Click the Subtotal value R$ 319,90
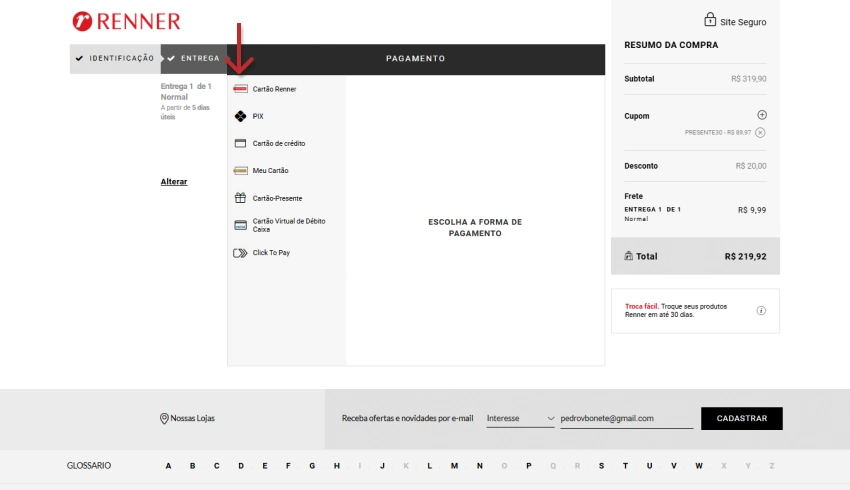This screenshot has height=490, width=850. click(x=749, y=79)
